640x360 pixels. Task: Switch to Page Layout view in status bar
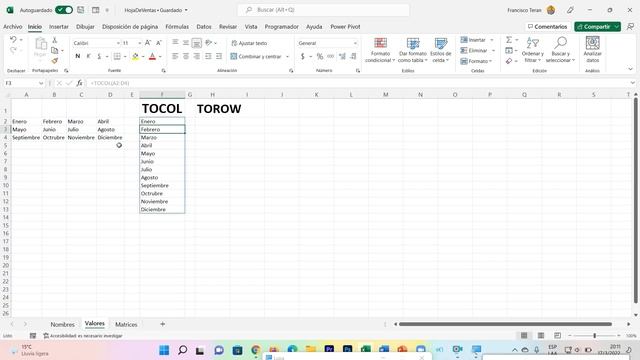click(541, 336)
